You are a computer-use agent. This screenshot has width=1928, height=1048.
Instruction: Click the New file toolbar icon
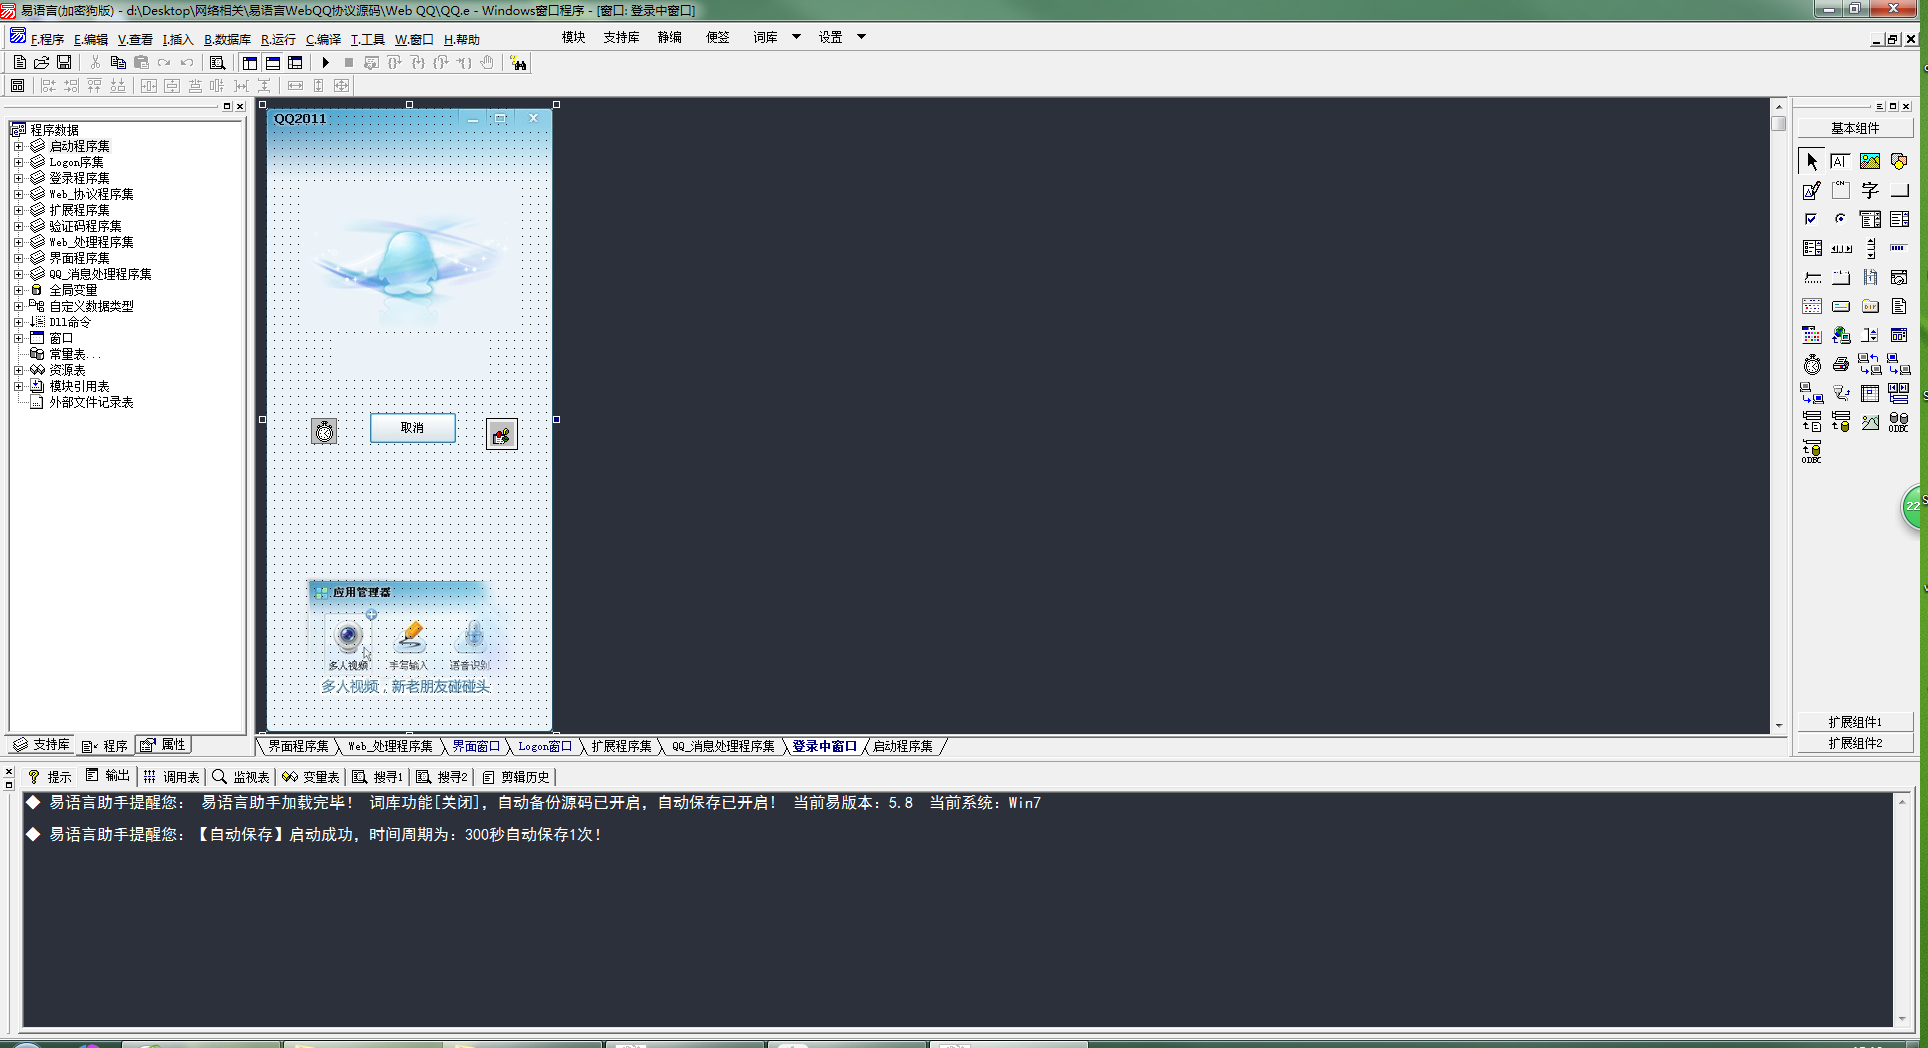click(19, 62)
